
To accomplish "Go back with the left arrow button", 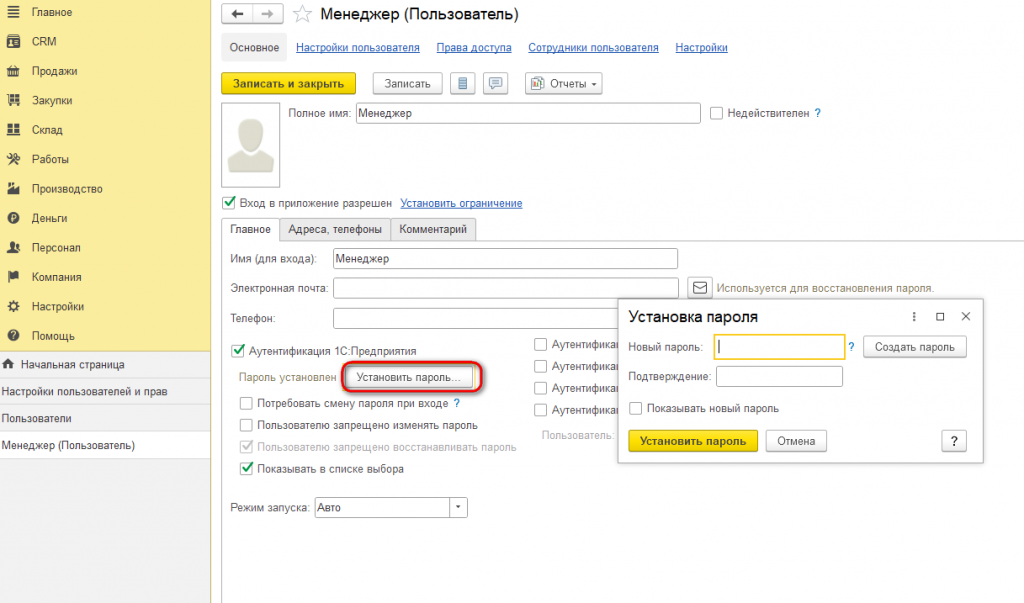I will click(237, 14).
